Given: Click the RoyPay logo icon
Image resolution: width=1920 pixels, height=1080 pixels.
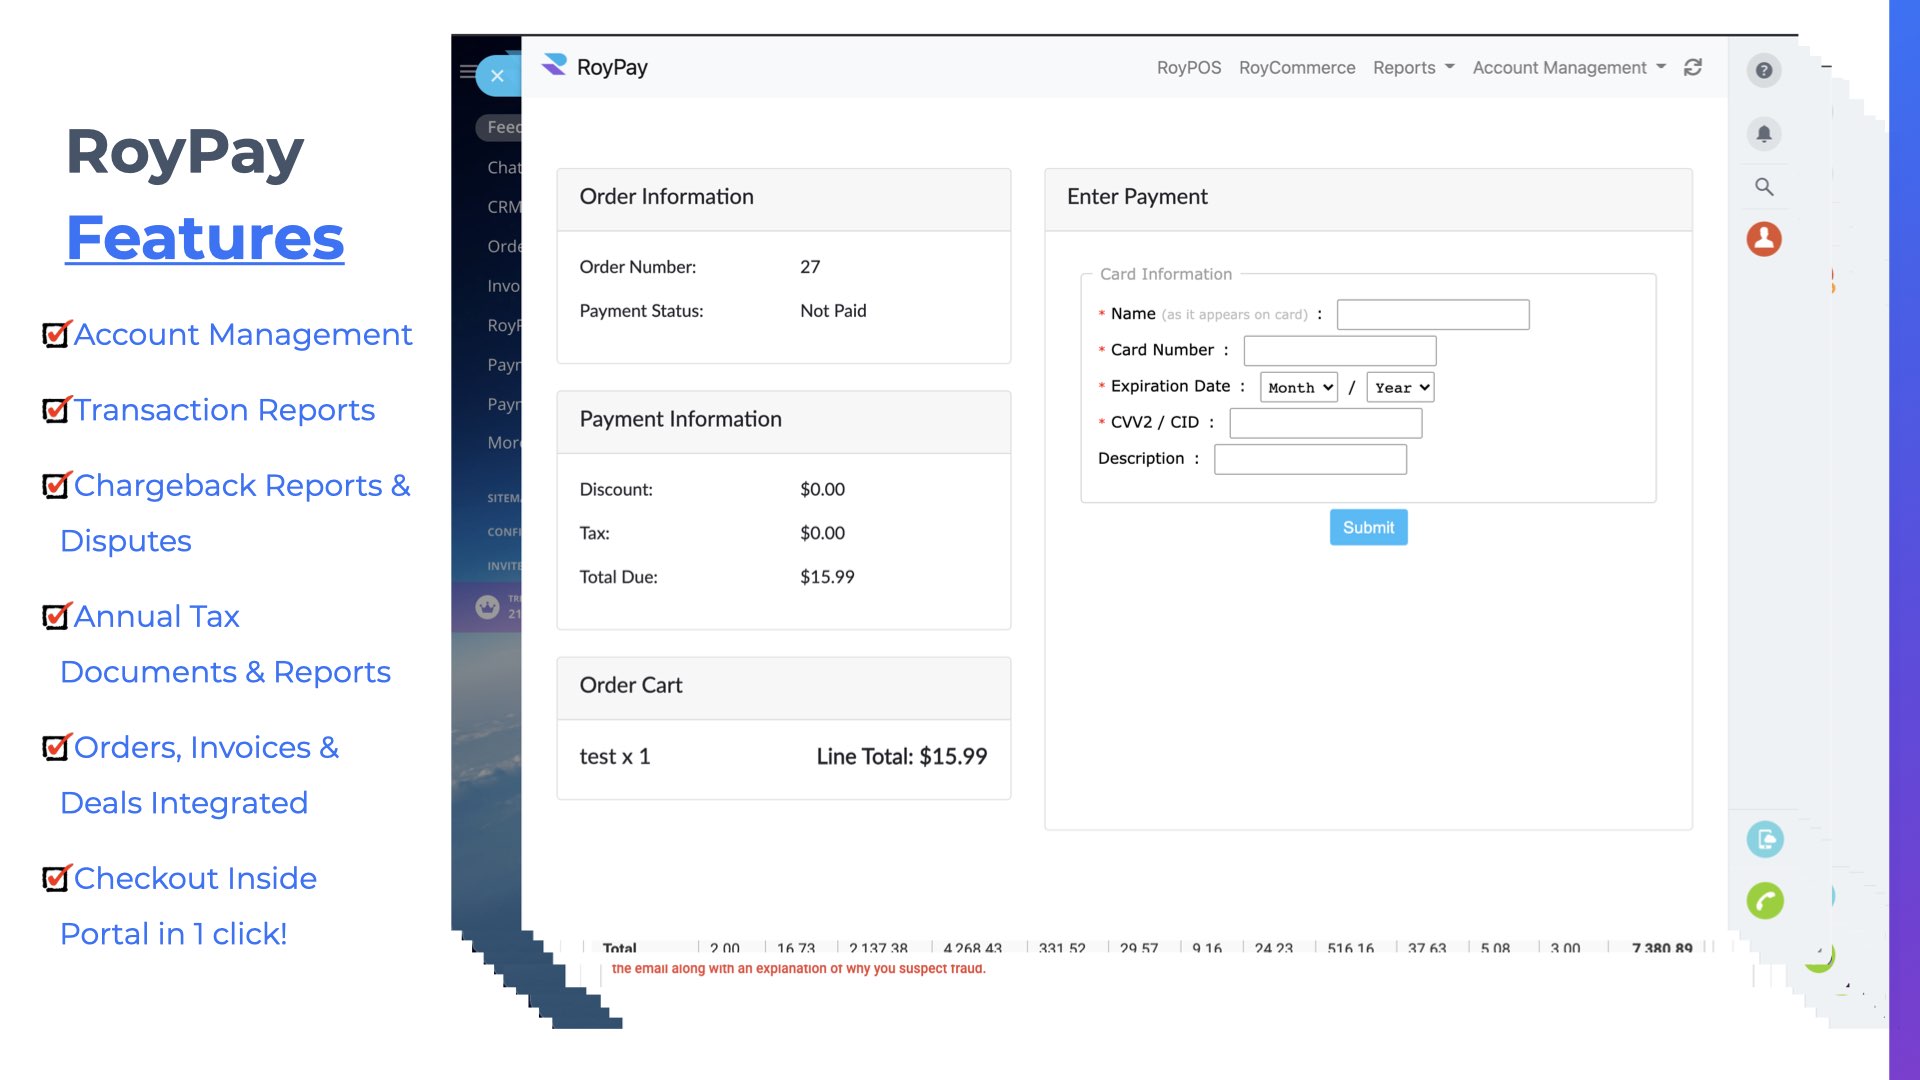Looking at the screenshot, I should pos(554,66).
